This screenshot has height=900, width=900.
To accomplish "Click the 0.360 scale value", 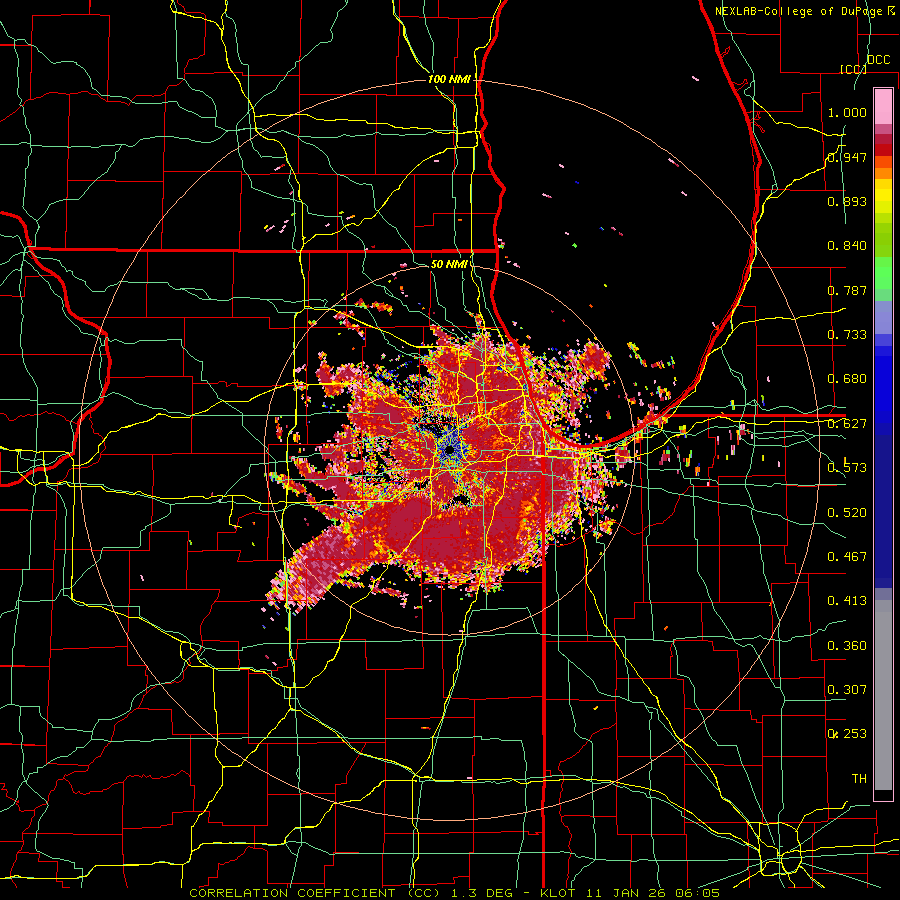I will (x=847, y=646).
